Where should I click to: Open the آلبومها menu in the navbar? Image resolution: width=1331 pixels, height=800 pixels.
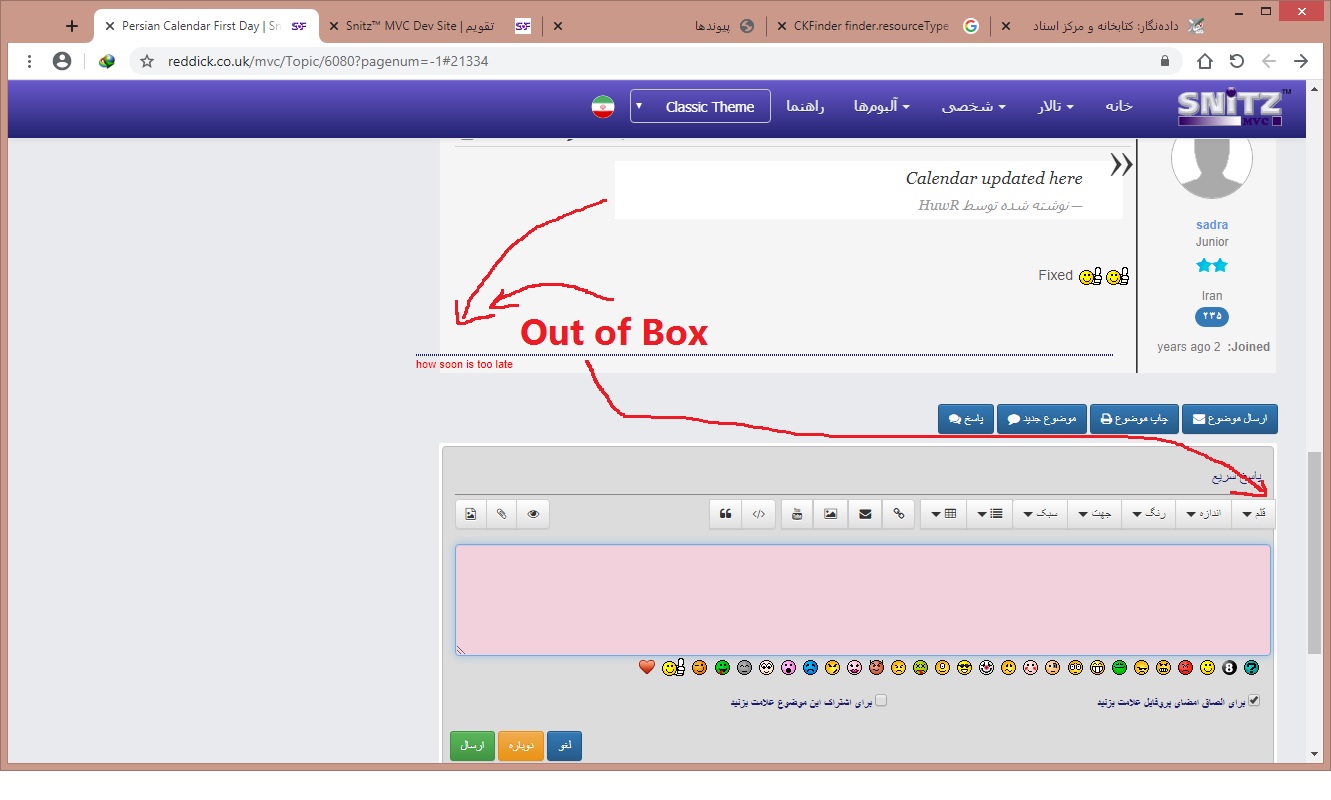881,107
